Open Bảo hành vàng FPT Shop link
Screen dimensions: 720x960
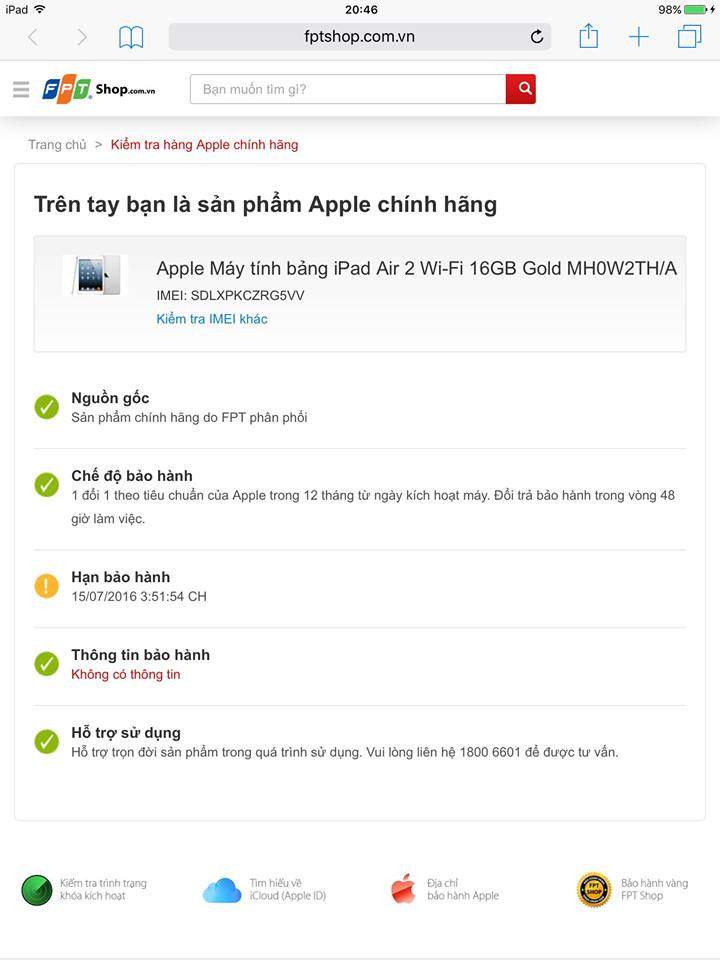[x=632, y=890]
